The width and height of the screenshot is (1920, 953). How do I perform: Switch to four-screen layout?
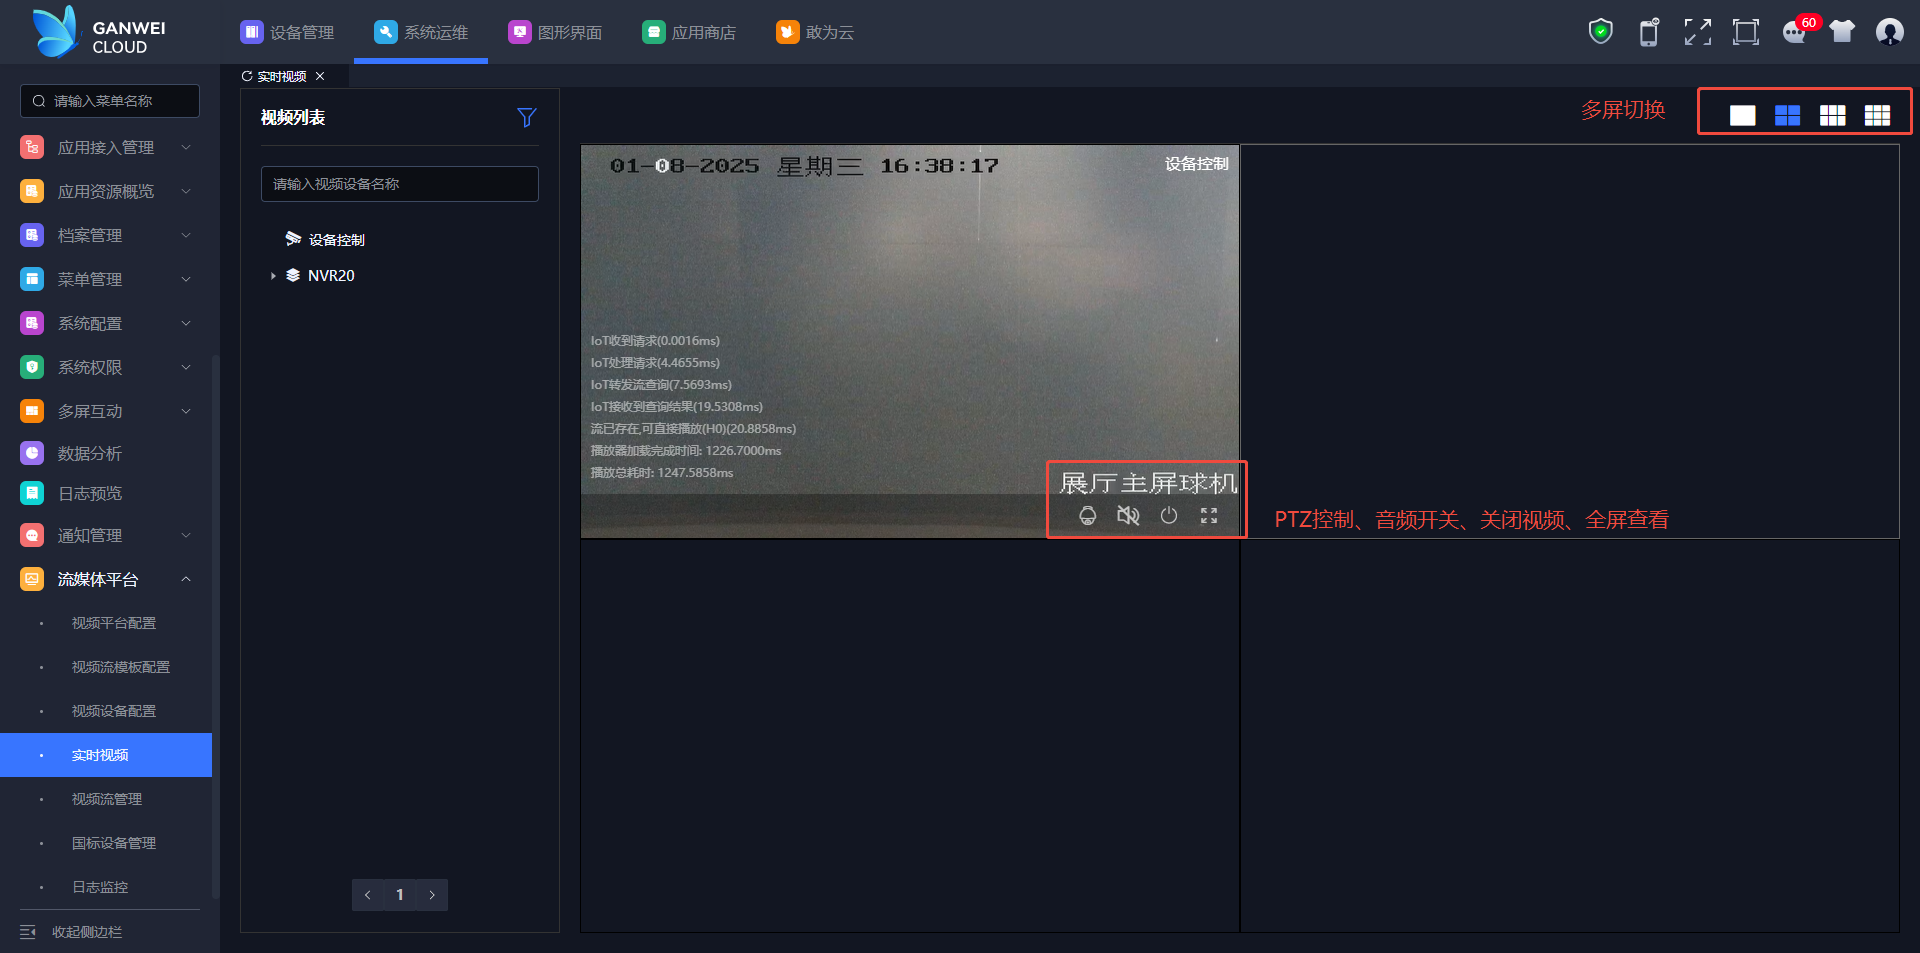1787,115
